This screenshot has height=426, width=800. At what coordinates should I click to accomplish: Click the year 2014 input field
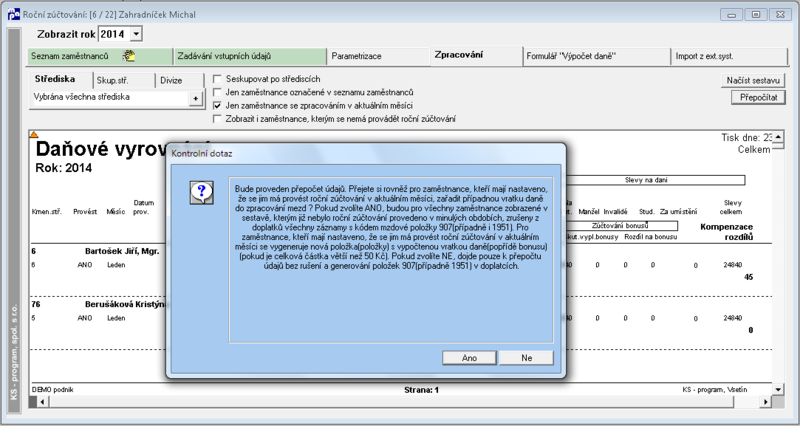tap(114, 34)
